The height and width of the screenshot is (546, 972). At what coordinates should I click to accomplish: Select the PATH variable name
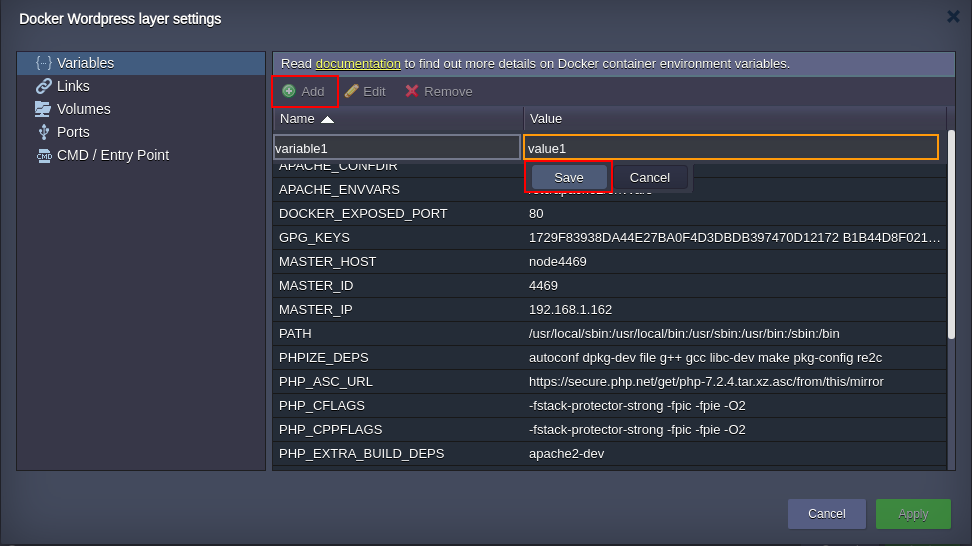tap(295, 334)
